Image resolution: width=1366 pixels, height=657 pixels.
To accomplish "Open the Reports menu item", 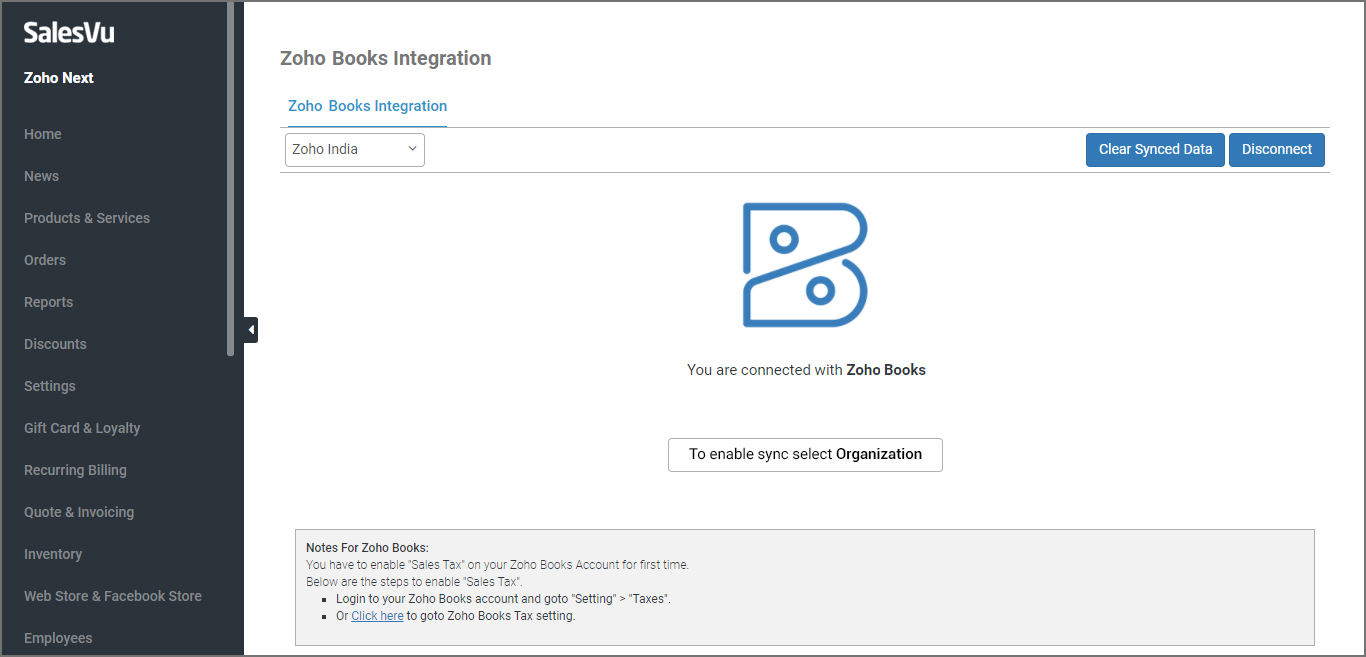I will (49, 302).
